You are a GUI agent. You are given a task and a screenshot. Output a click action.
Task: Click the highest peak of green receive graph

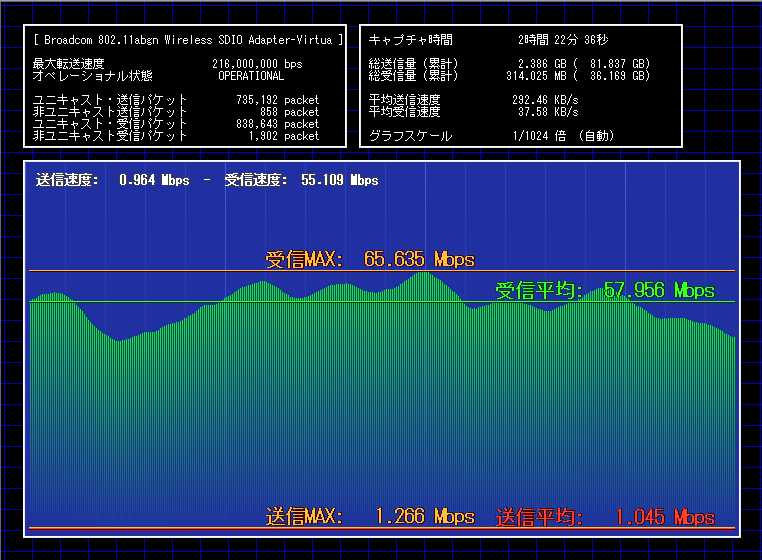pyautogui.click(x=424, y=274)
